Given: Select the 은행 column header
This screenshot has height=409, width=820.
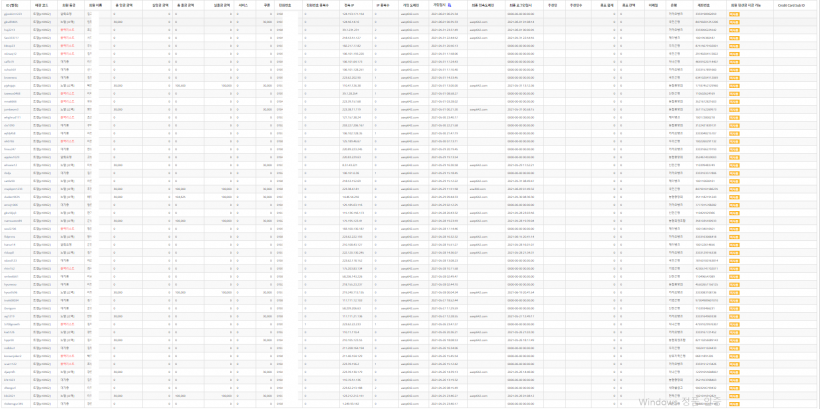Looking at the screenshot, I should click(x=673, y=5).
